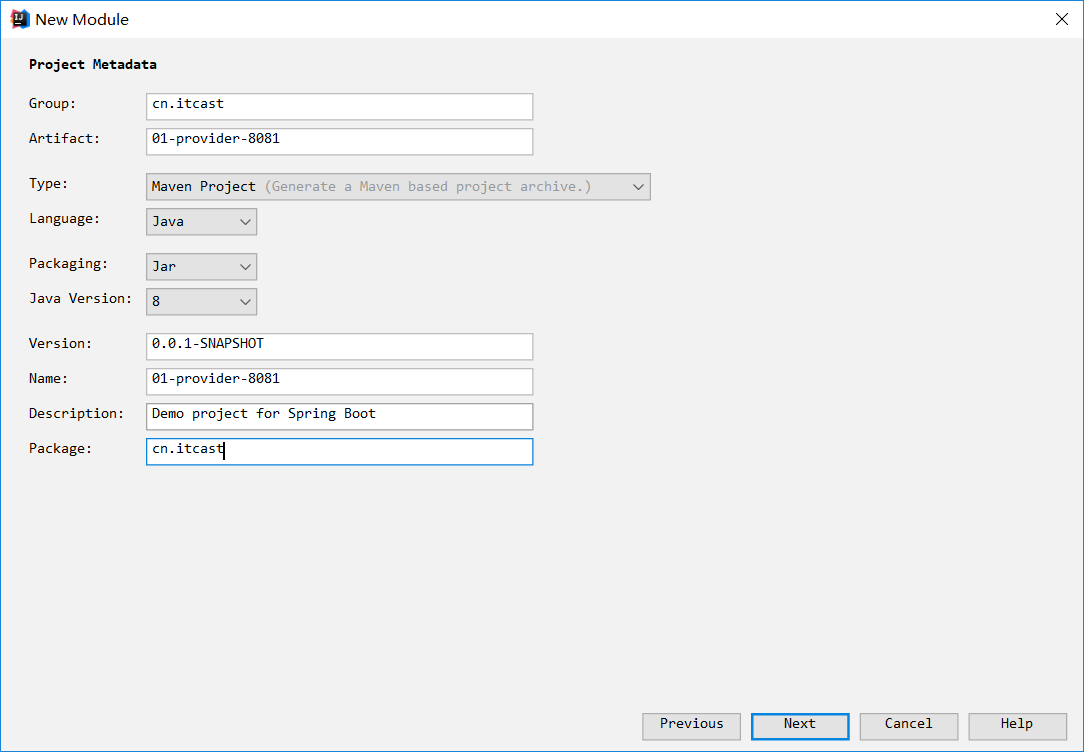Click the chevron arrow of the Type combo box

638,187
